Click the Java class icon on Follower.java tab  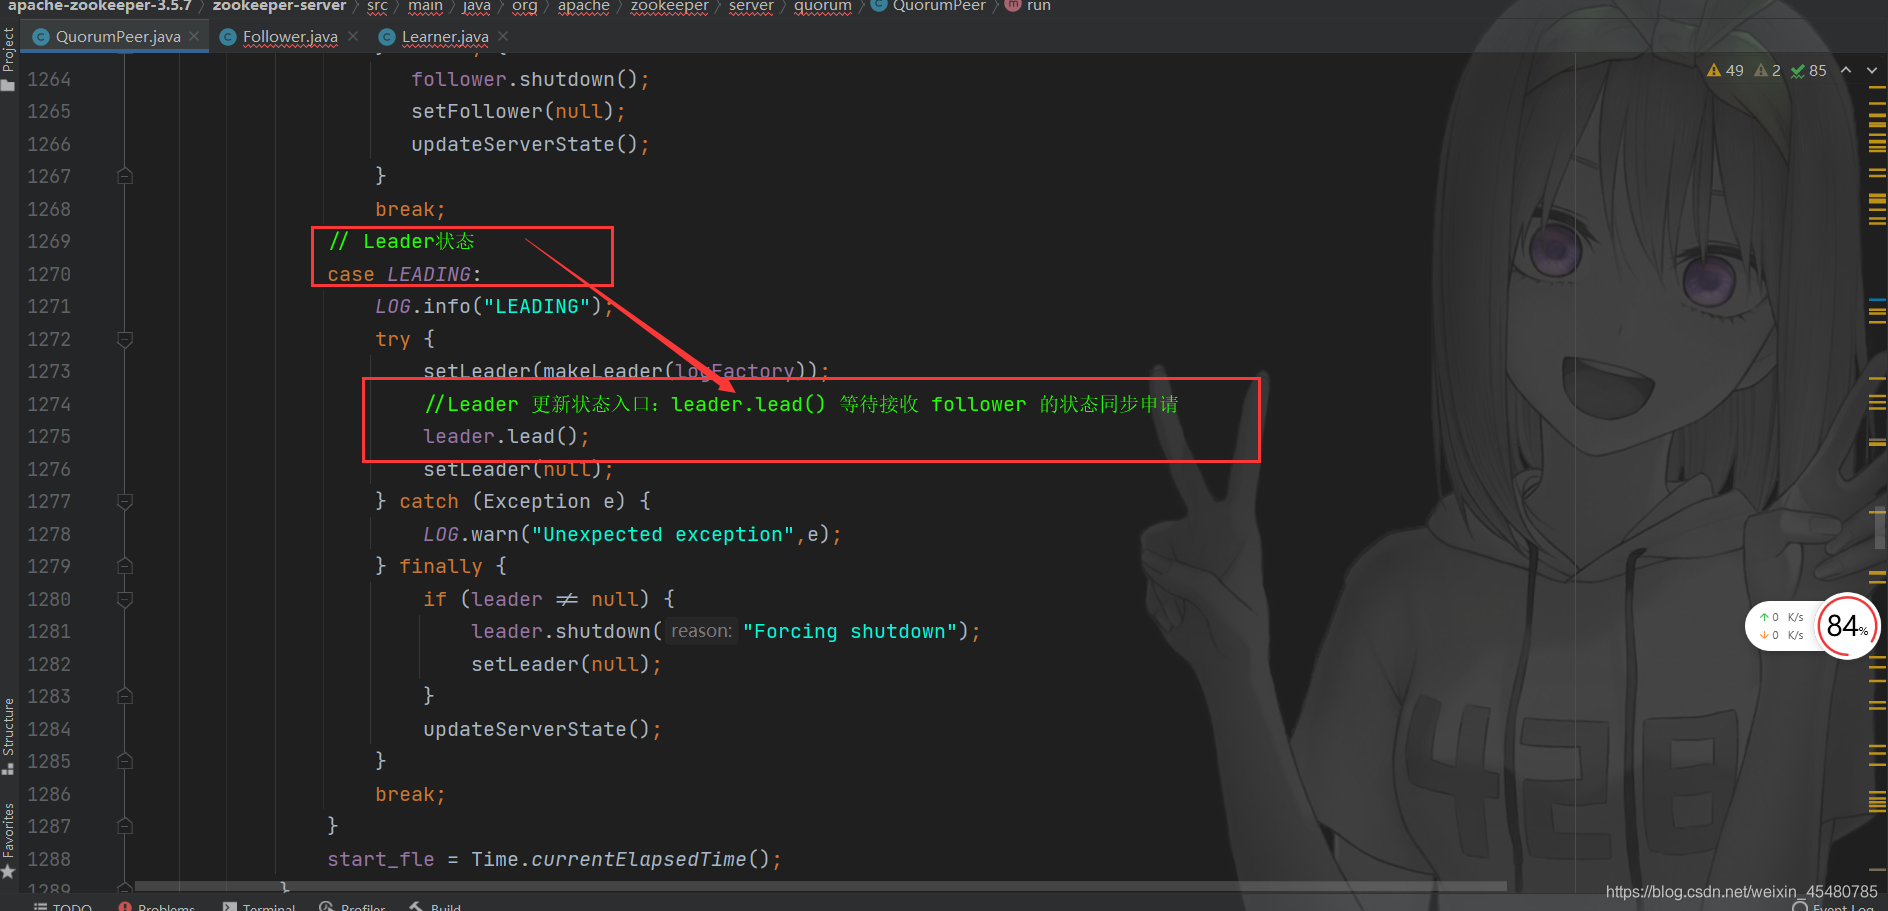pyautogui.click(x=228, y=37)
